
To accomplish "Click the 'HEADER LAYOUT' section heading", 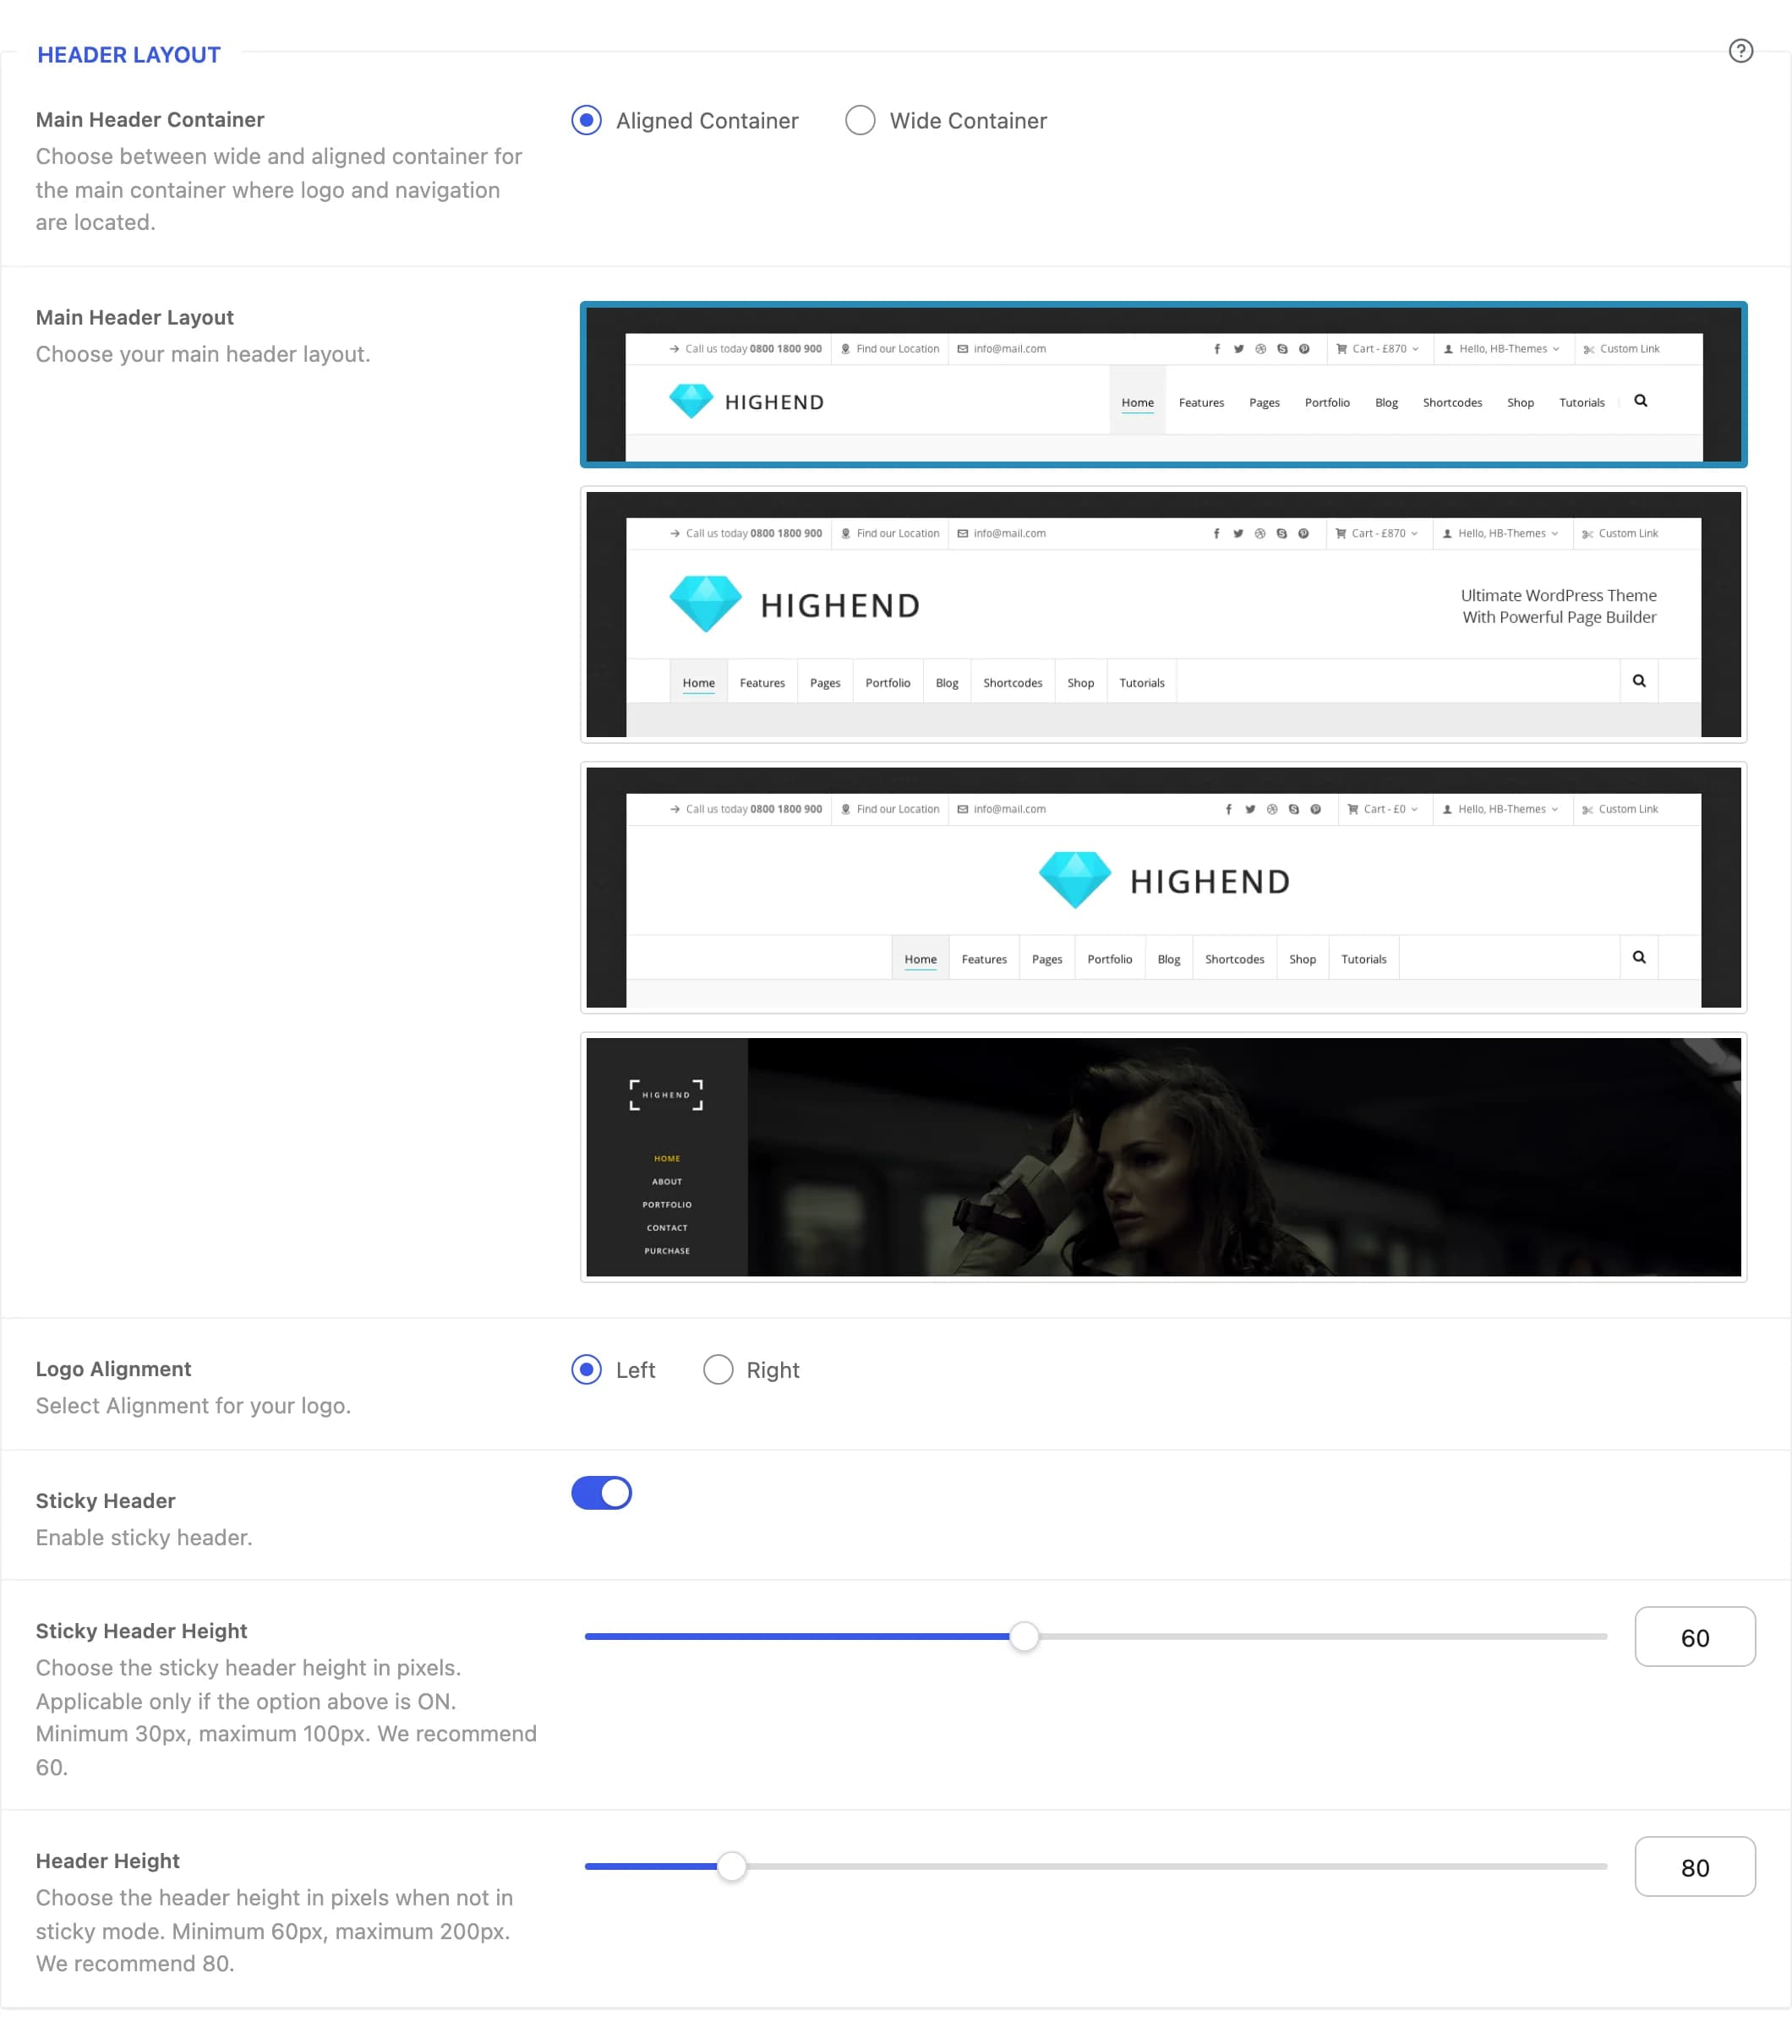I will (129, 55).
